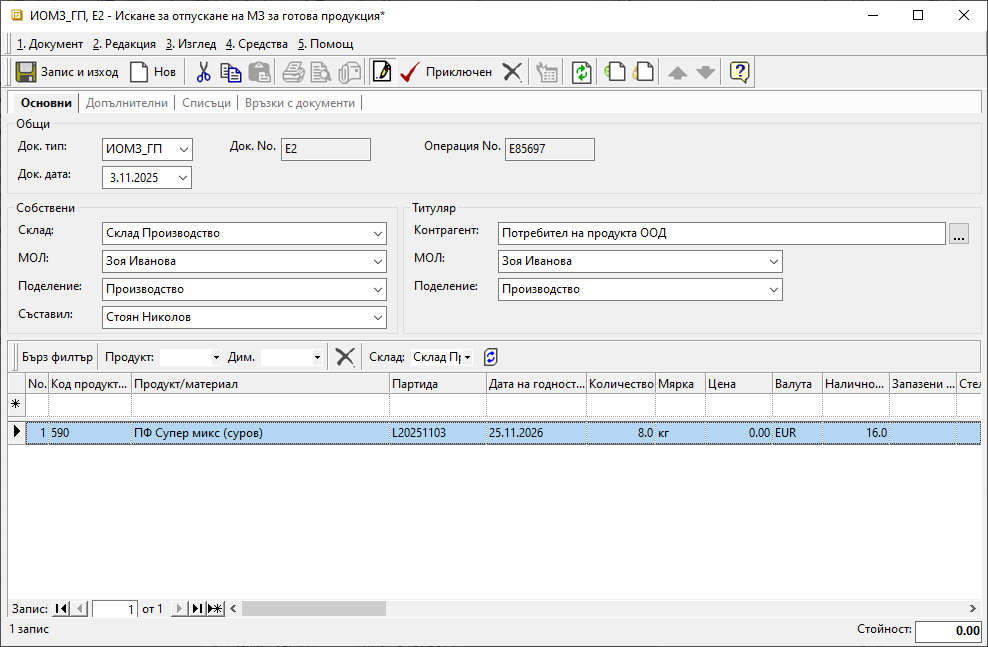The height and width of the screenshot is (647, 988).
Task: Click the refresh icon beside Склад filter
Action: tap(490, 357)
